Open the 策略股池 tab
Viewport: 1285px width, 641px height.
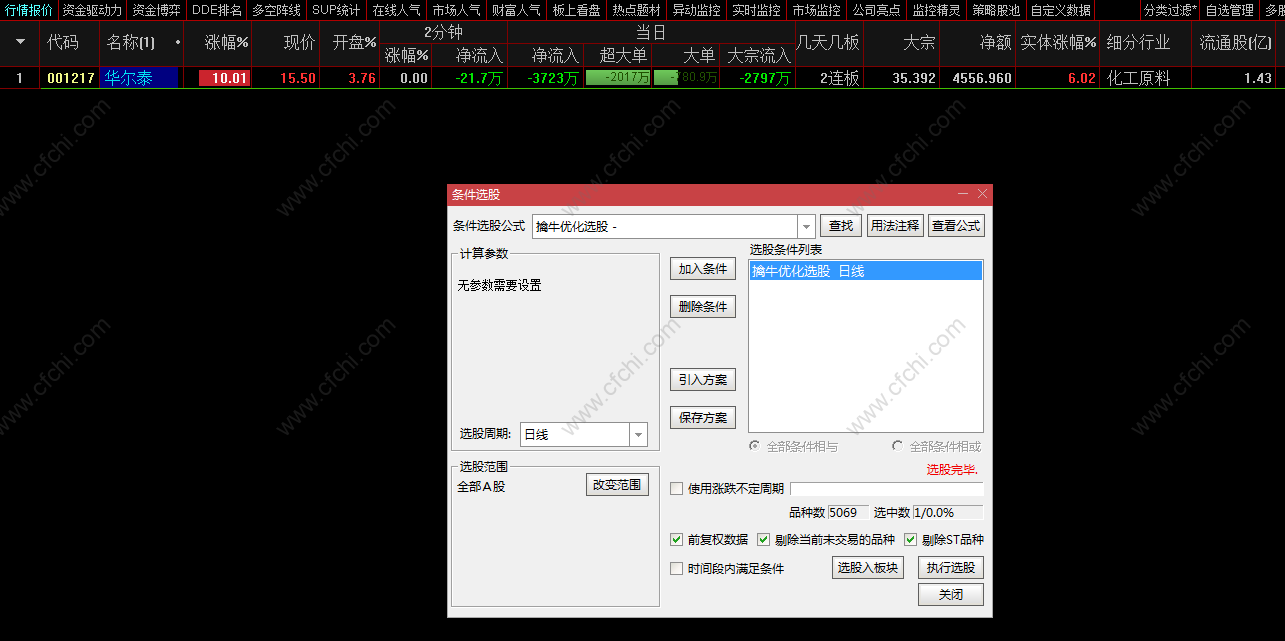point(997,10)
